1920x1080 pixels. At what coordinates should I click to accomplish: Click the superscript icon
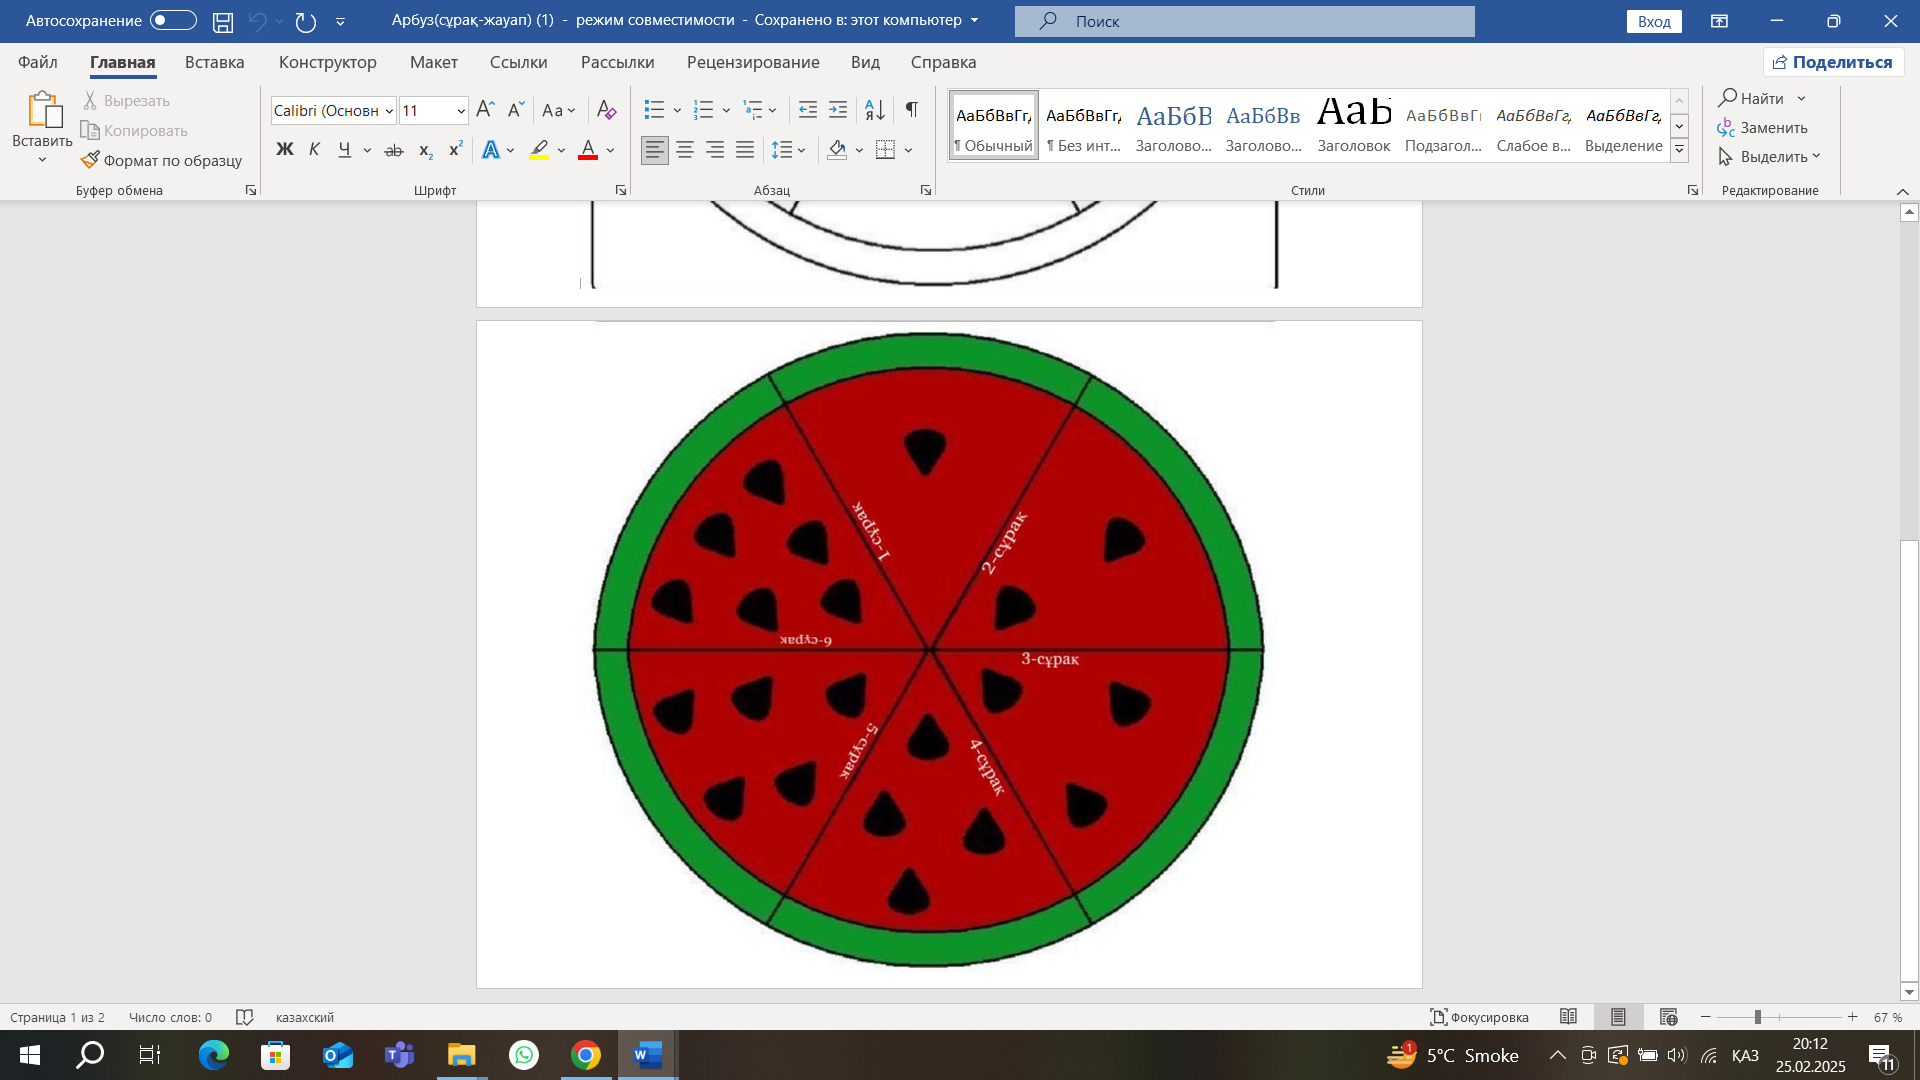[456, 150]
